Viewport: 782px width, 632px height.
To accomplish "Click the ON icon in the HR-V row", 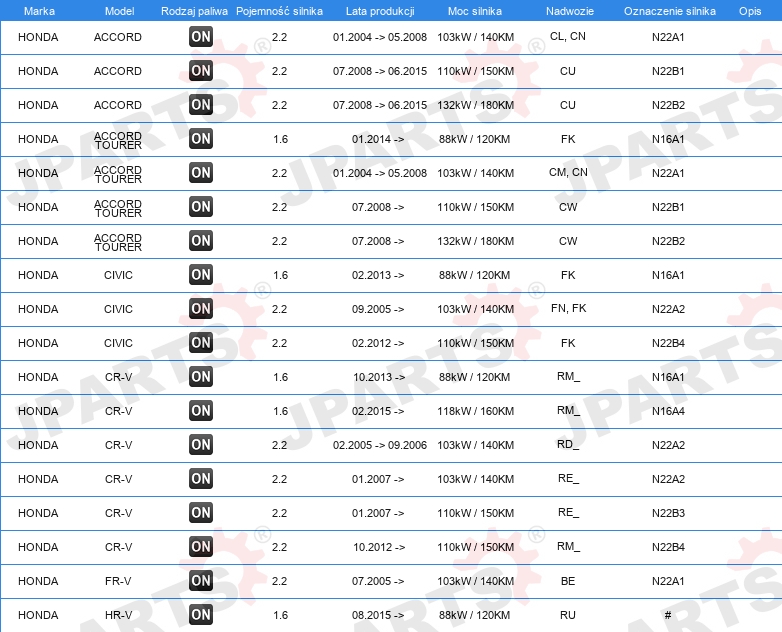I will click(x=201, y=615).
